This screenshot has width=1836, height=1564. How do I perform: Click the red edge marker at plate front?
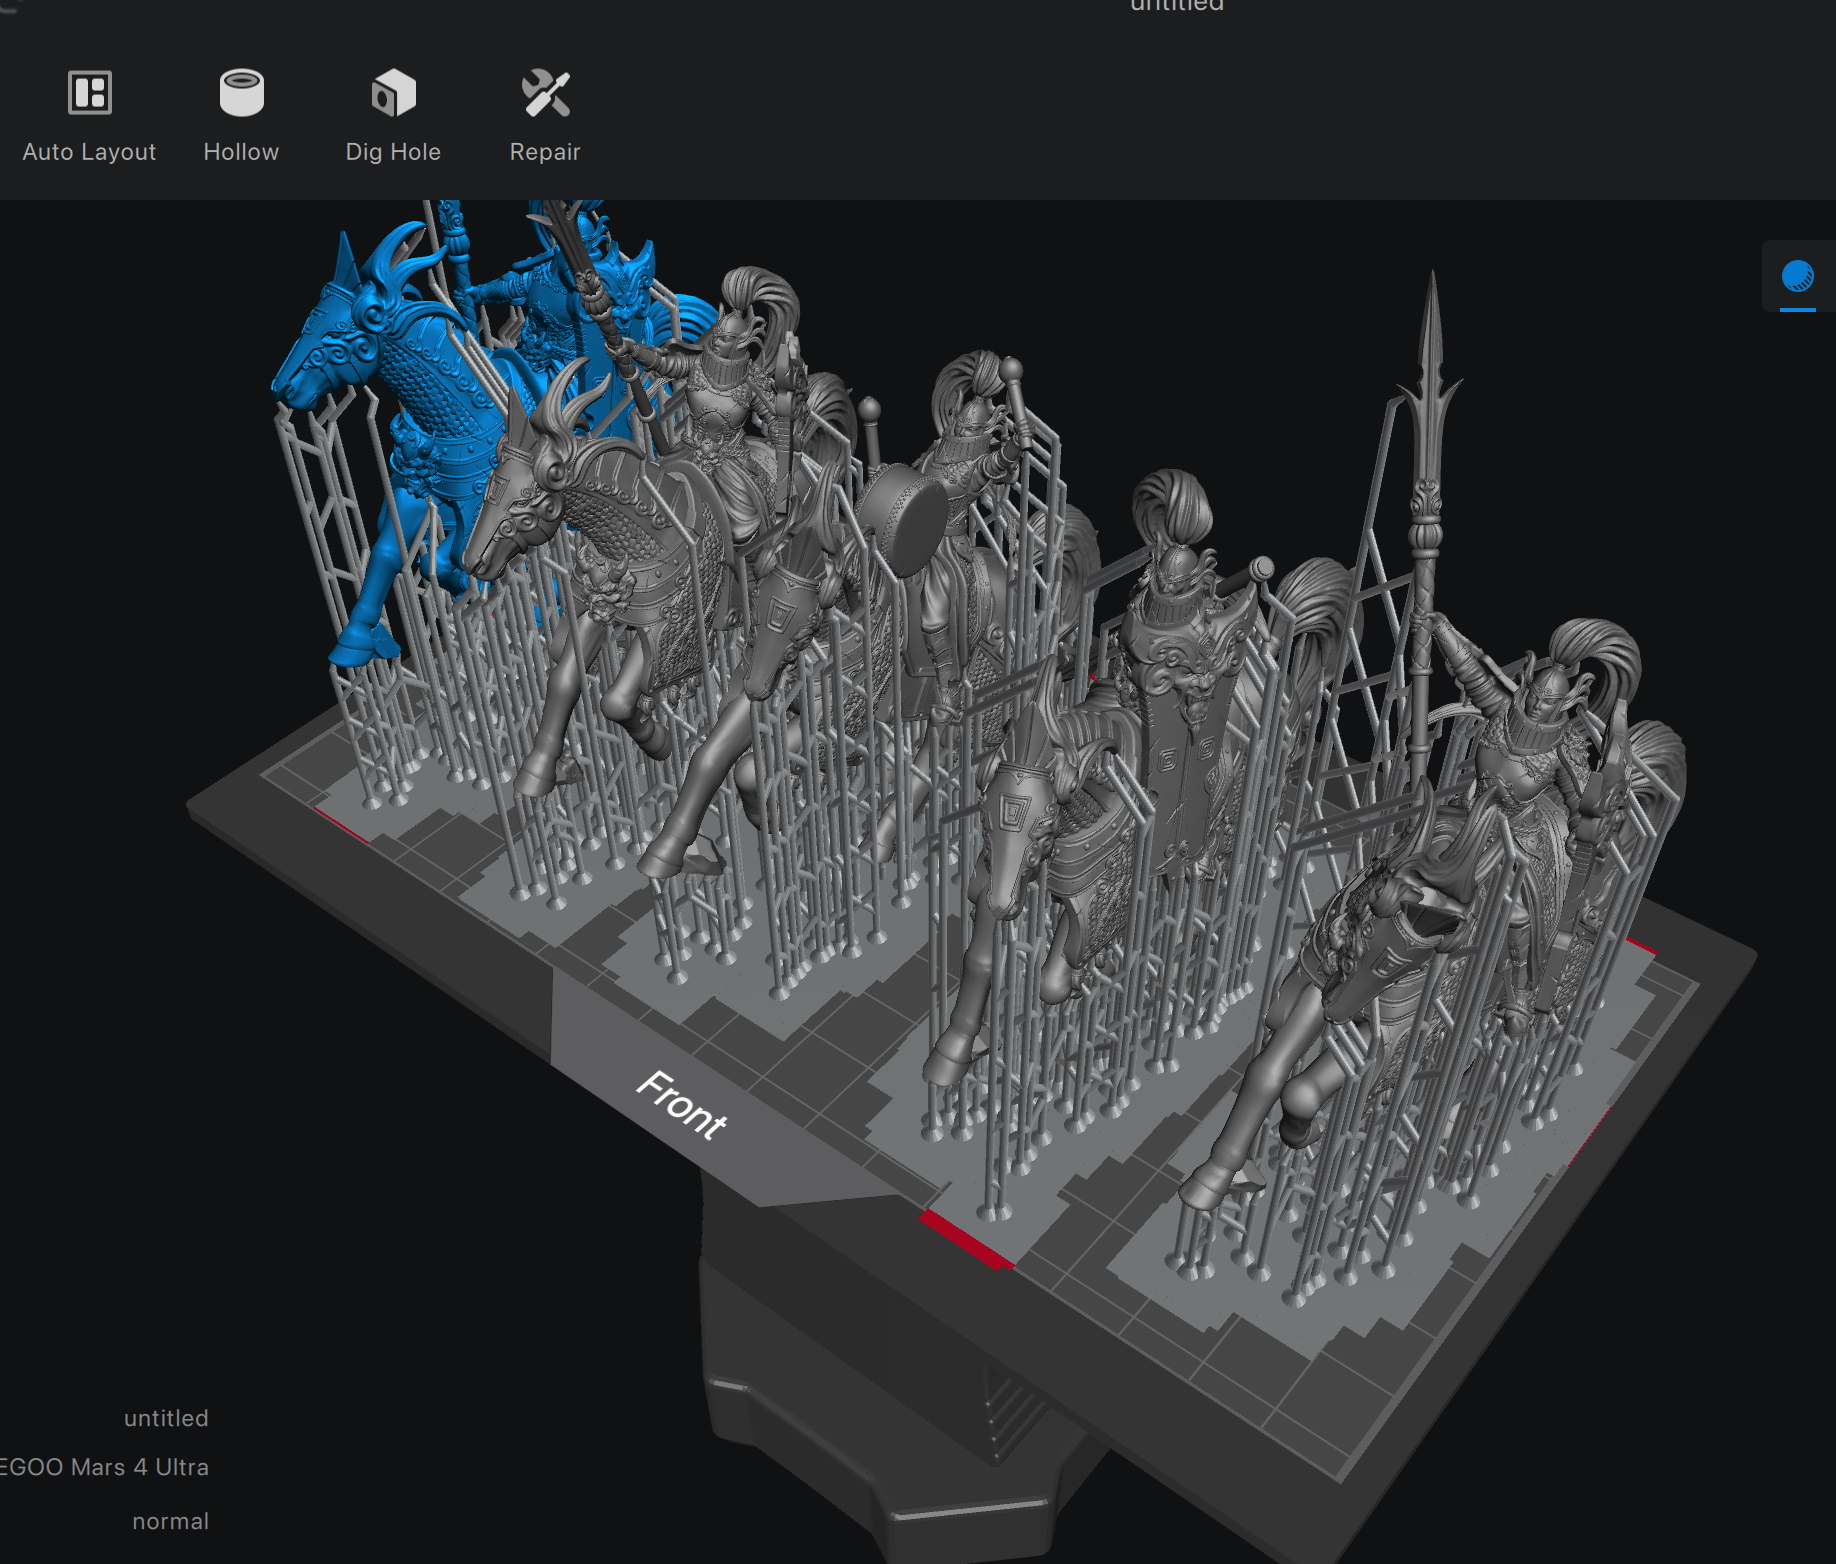[x=965, y=1240]
